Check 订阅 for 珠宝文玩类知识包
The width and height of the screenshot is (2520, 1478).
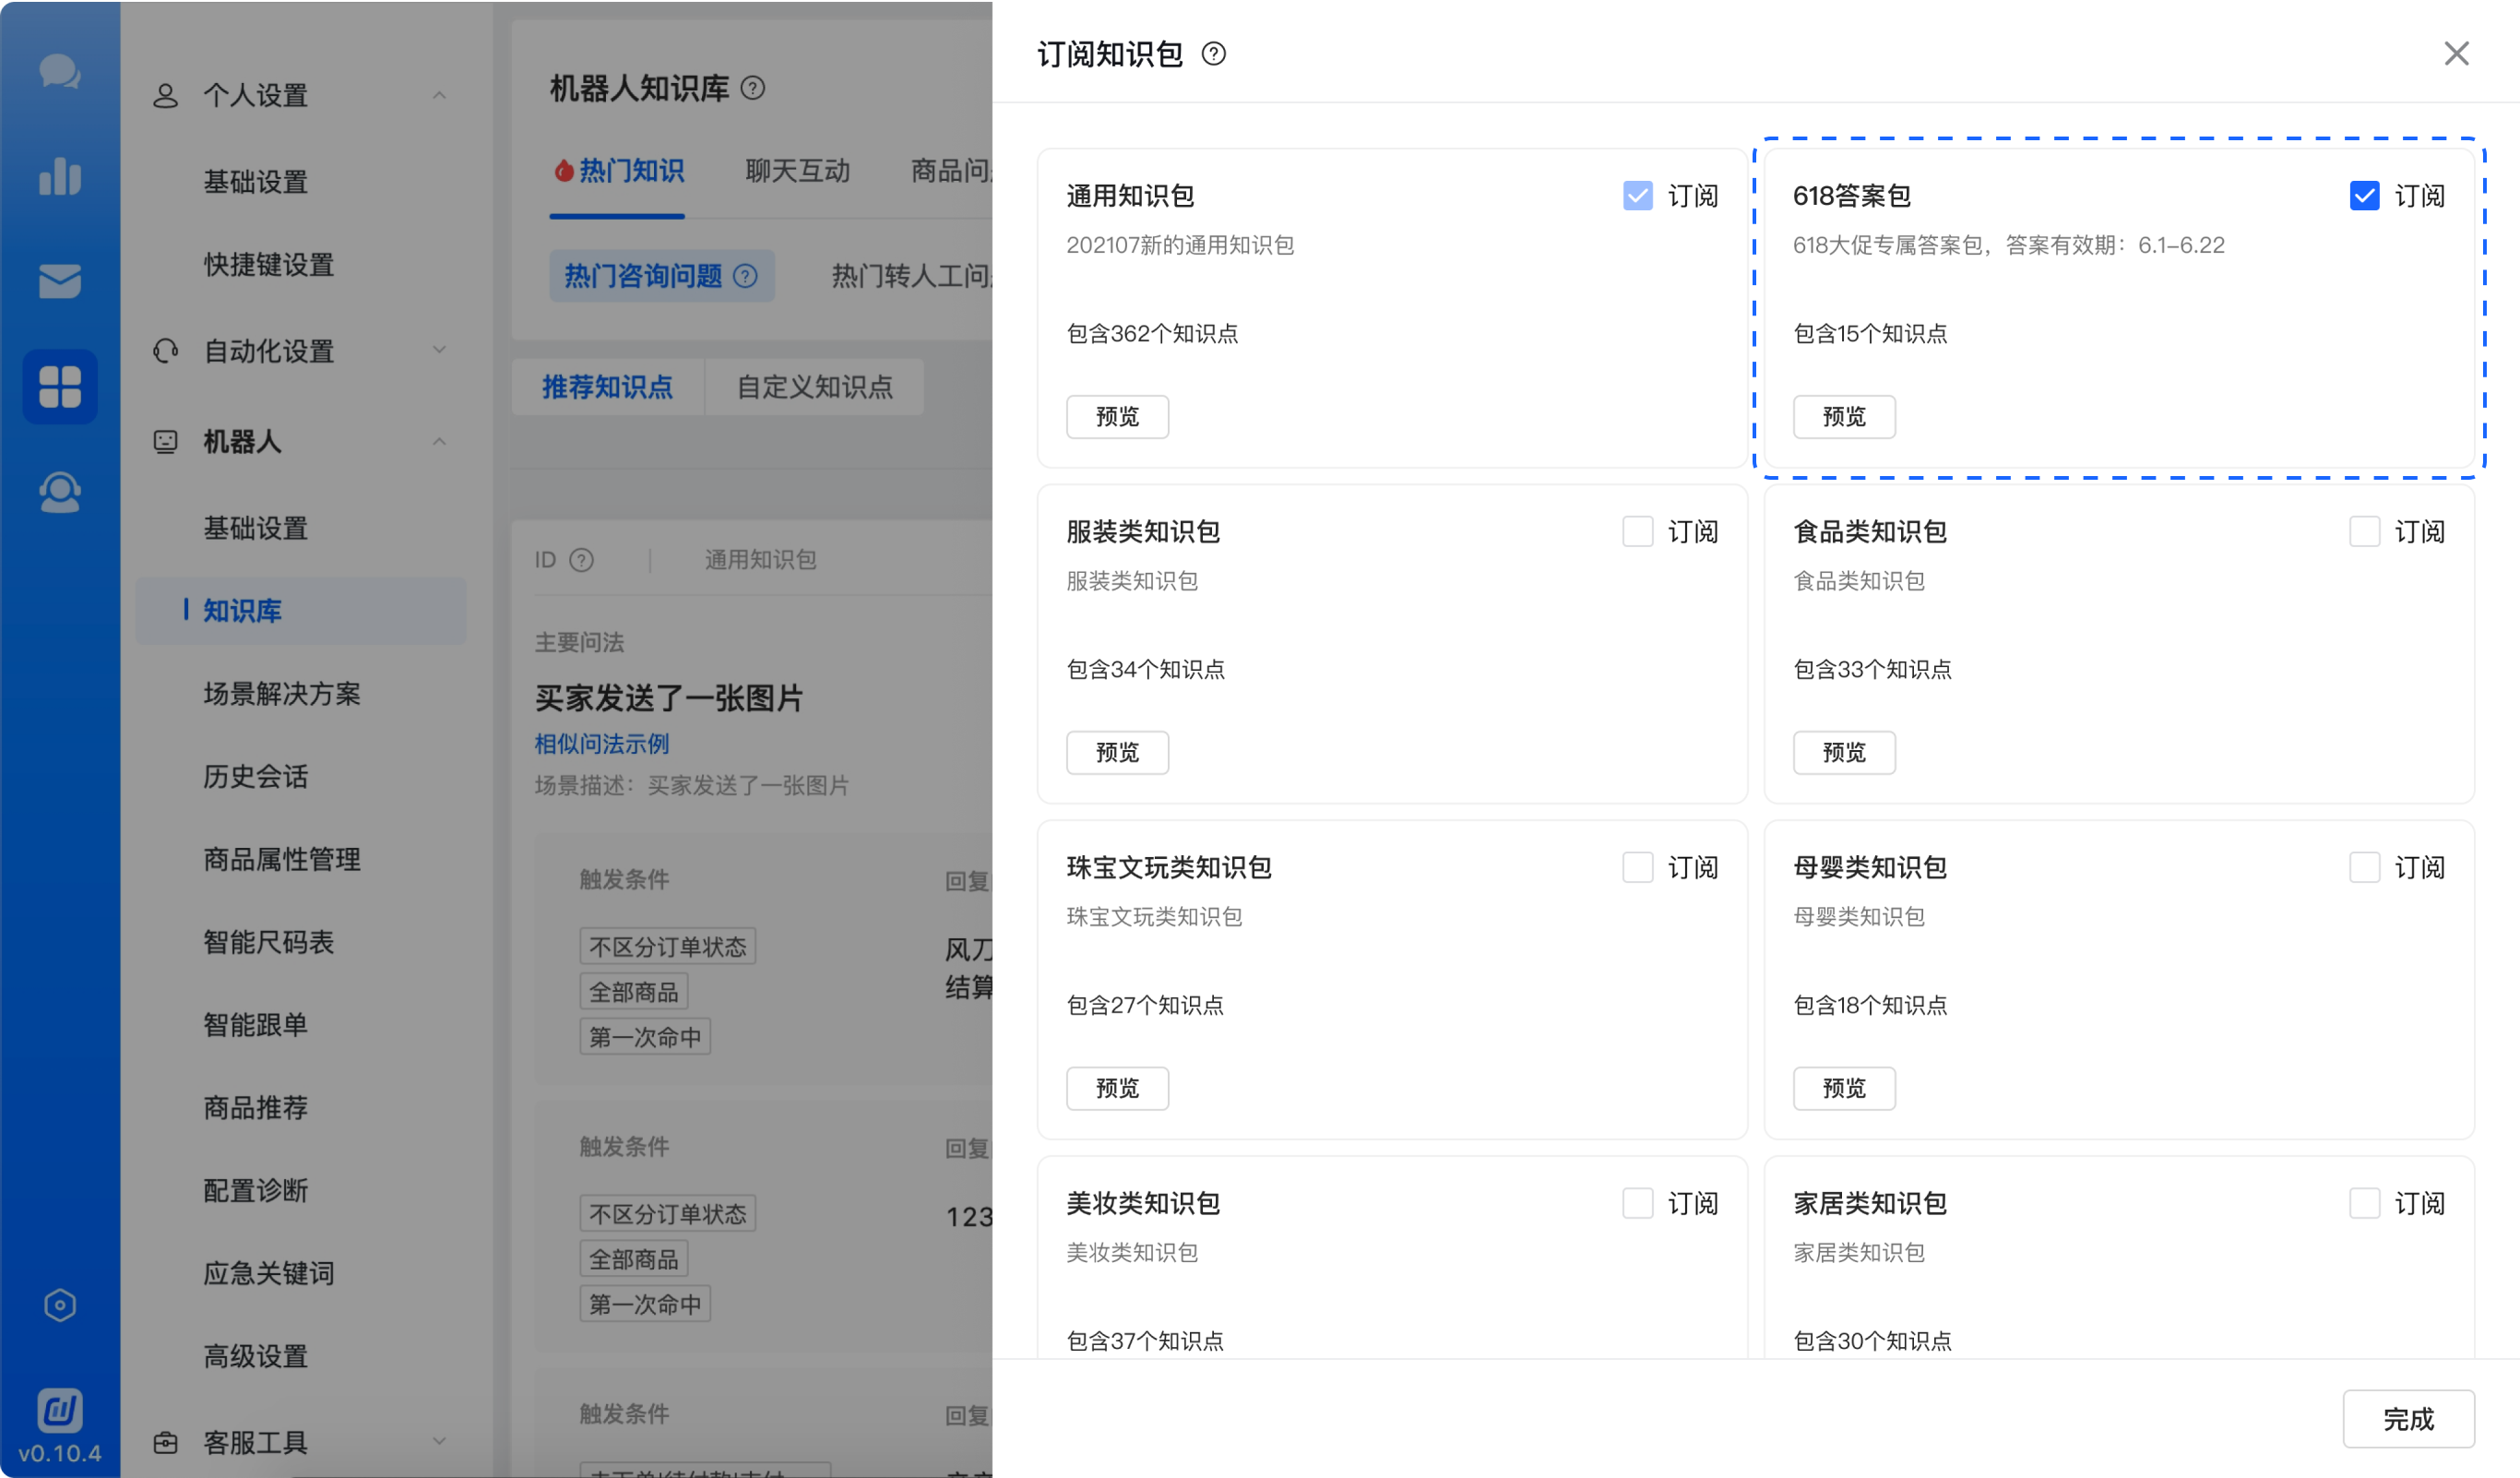1637,868
